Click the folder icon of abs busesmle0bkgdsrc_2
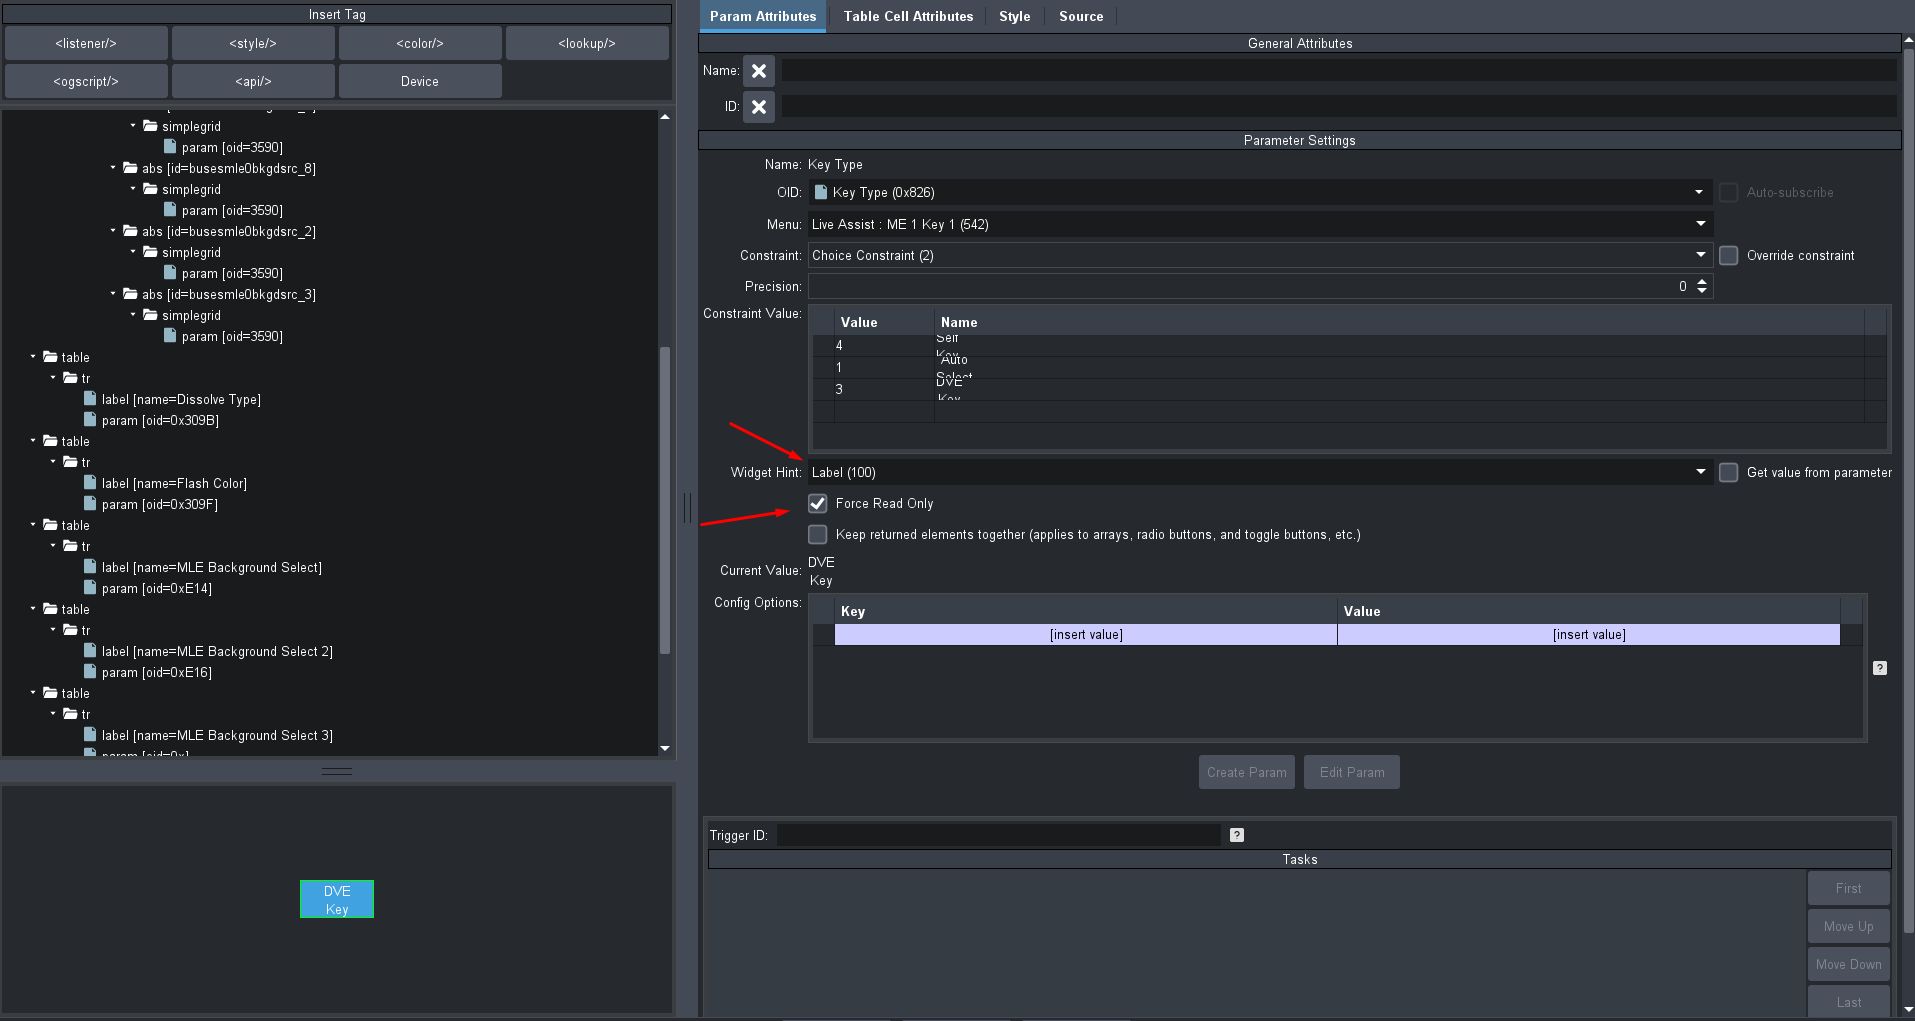The height and width of the screenshot is (1021, 1915). pyautogui.click(x=130, y=231)
